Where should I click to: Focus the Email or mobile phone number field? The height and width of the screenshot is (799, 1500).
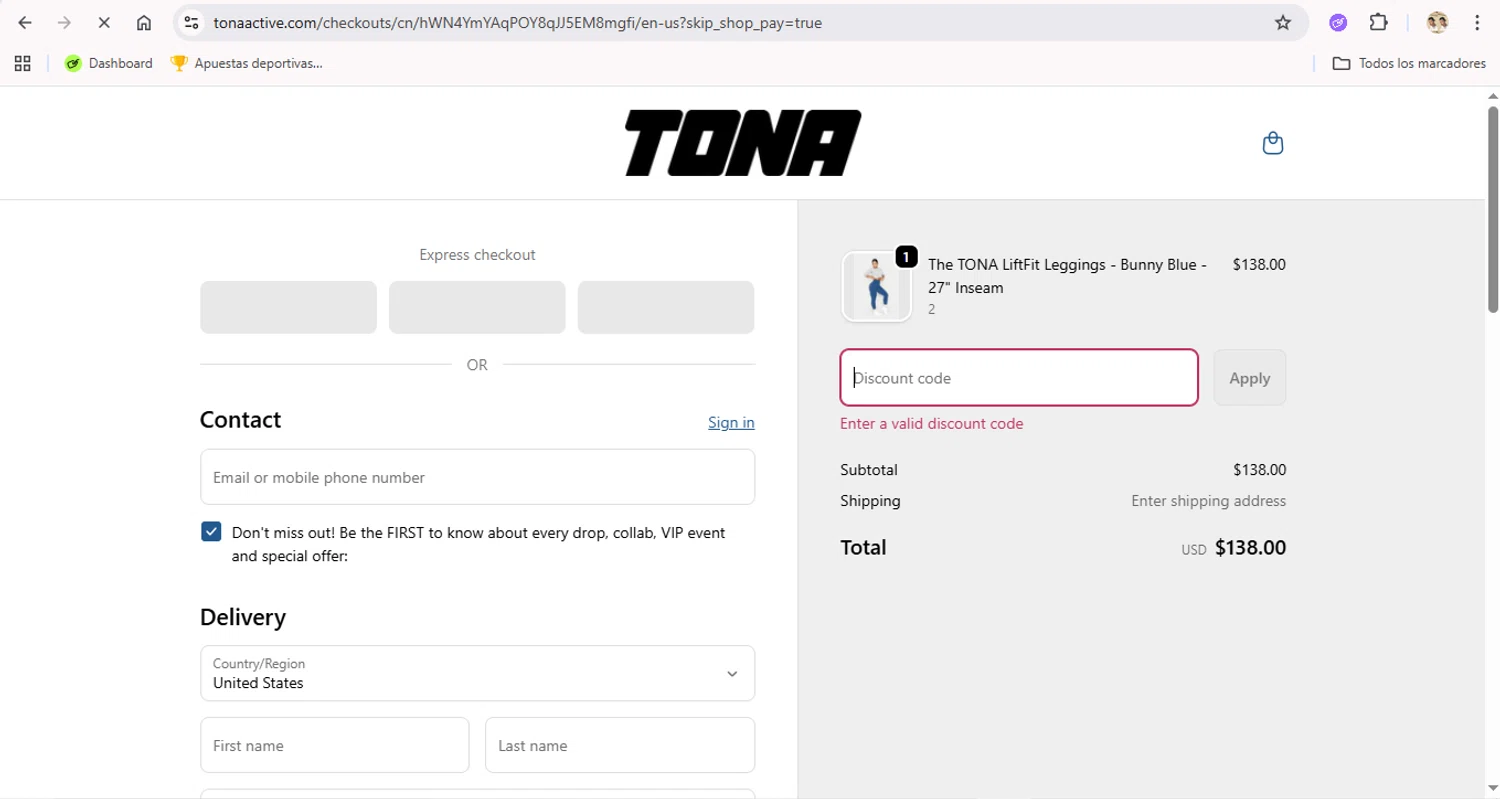(x=477, y=477)
